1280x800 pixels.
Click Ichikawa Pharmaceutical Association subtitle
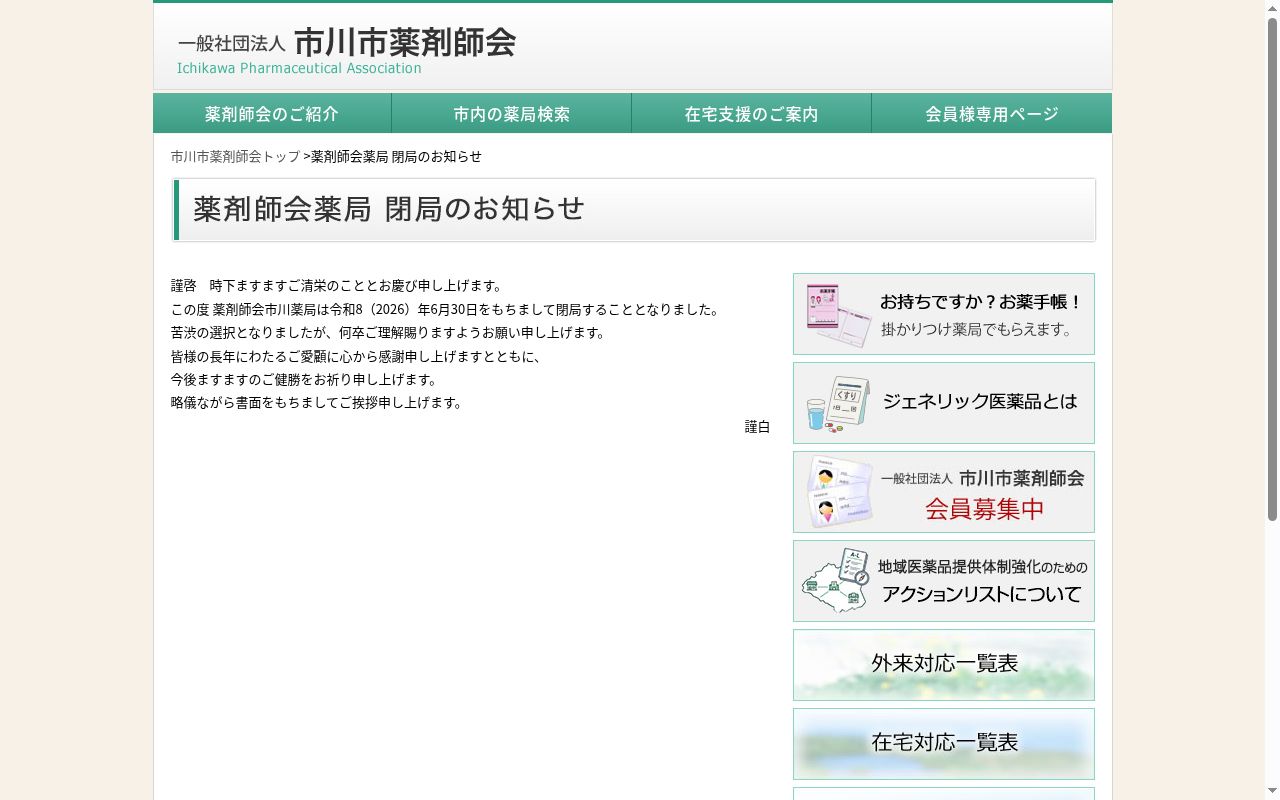(x=299, y=68)
